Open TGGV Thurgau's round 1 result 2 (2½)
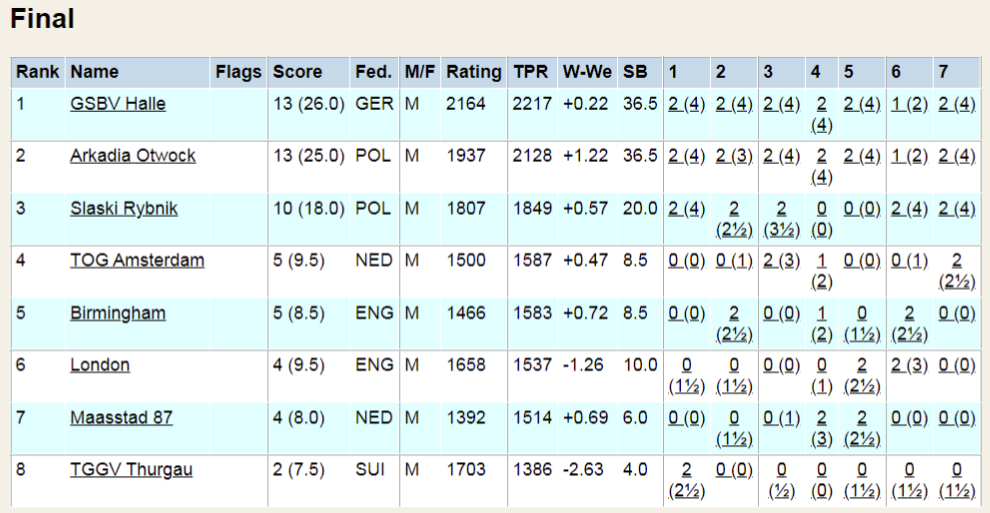The height and width of the screenshot is (513, 990). pos(686,481)
